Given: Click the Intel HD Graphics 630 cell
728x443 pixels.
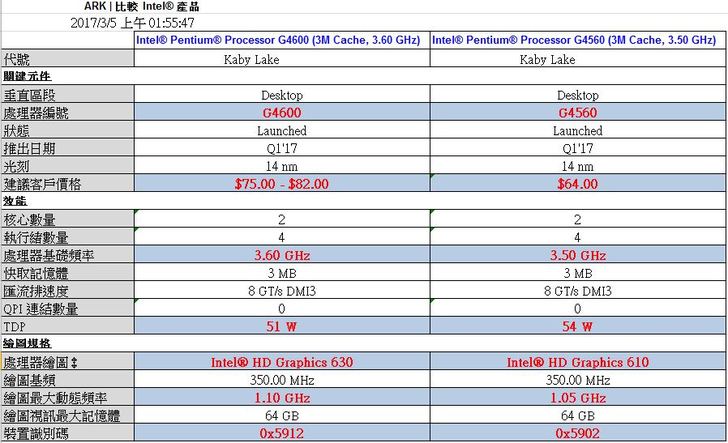Looking at the screenshot, I should pyautogui.click(x=282, y=362).
